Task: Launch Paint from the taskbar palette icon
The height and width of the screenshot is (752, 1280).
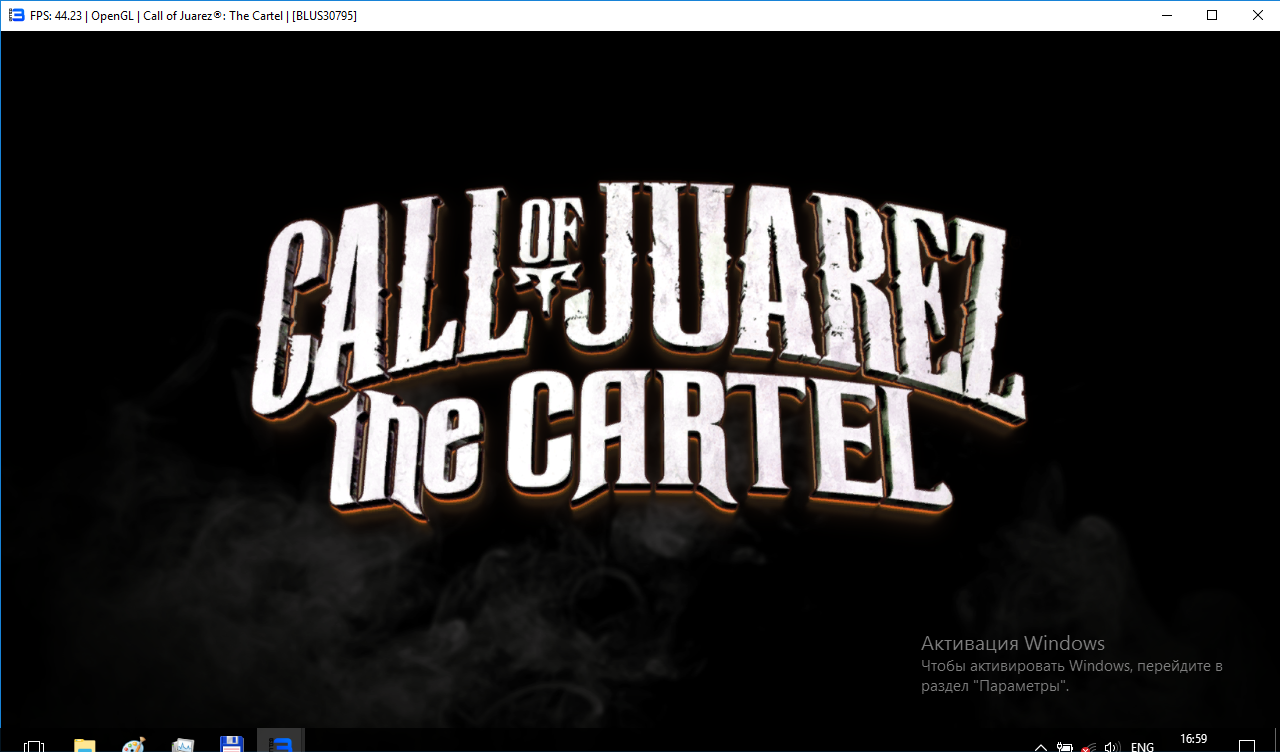Action: pos(134,745)
